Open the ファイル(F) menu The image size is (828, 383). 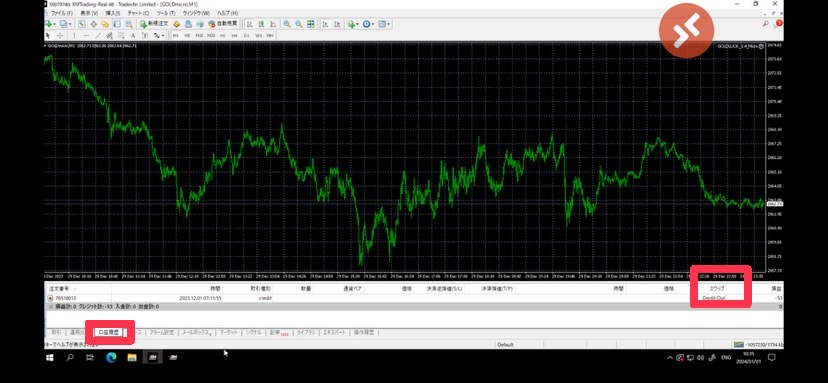(x=62, y=13)
